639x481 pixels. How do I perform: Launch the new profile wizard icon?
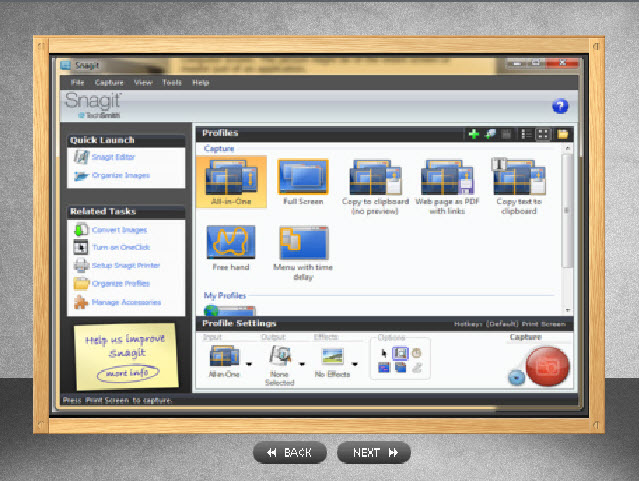(490, 134)
